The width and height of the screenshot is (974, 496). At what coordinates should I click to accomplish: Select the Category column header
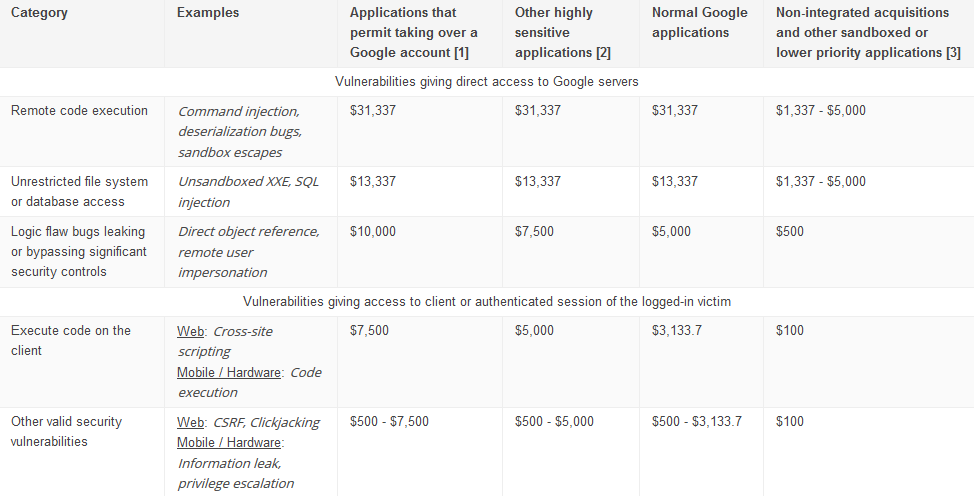40,13
